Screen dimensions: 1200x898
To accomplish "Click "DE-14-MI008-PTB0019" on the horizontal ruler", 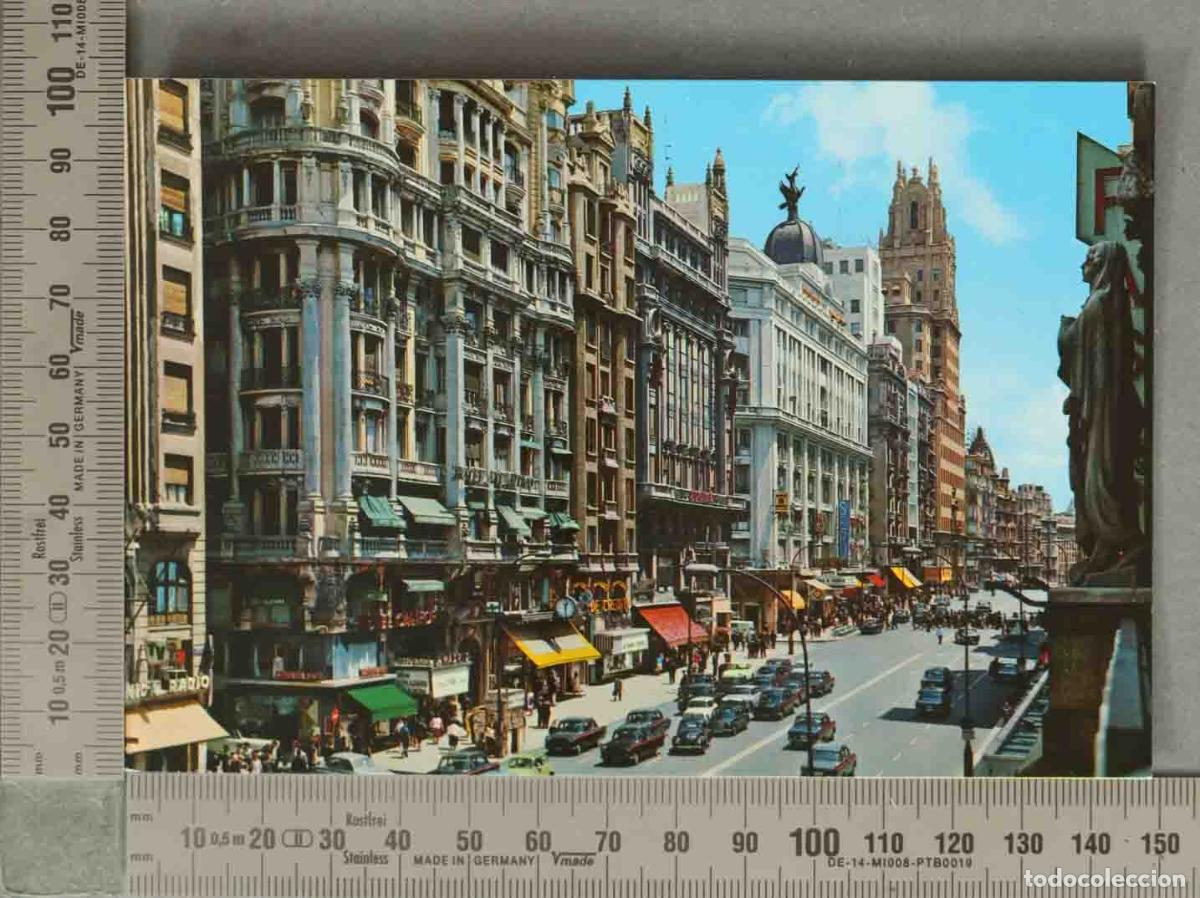I will [x=898, y=862].
